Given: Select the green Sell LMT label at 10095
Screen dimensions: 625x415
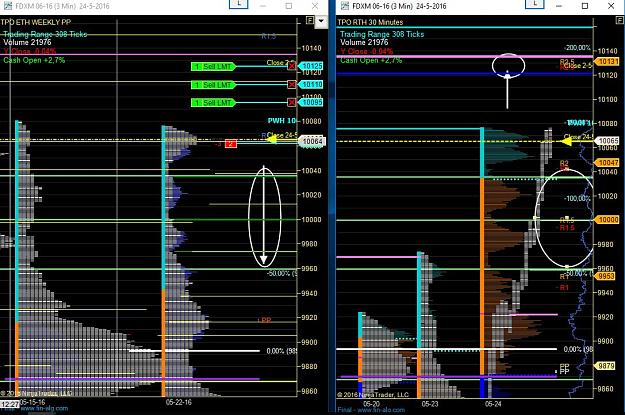Looking at the screenshot, I should coord(214,103).
